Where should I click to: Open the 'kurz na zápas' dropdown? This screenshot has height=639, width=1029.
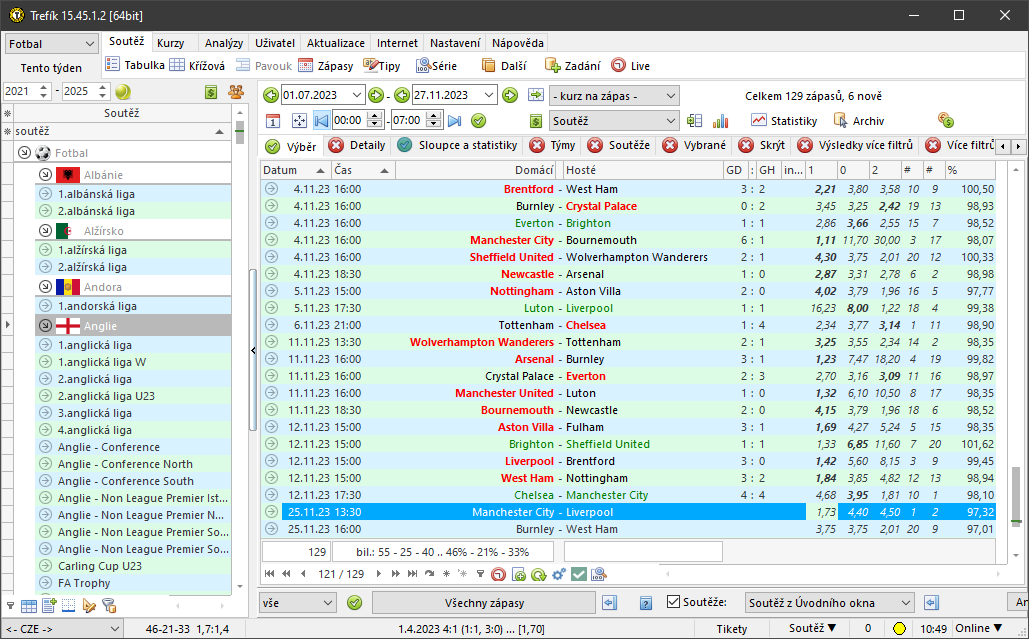pyautogui.click(x=614, y=96)
